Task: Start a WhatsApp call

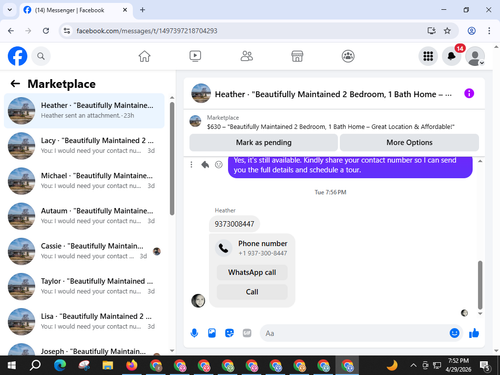Action: (252, 272)
